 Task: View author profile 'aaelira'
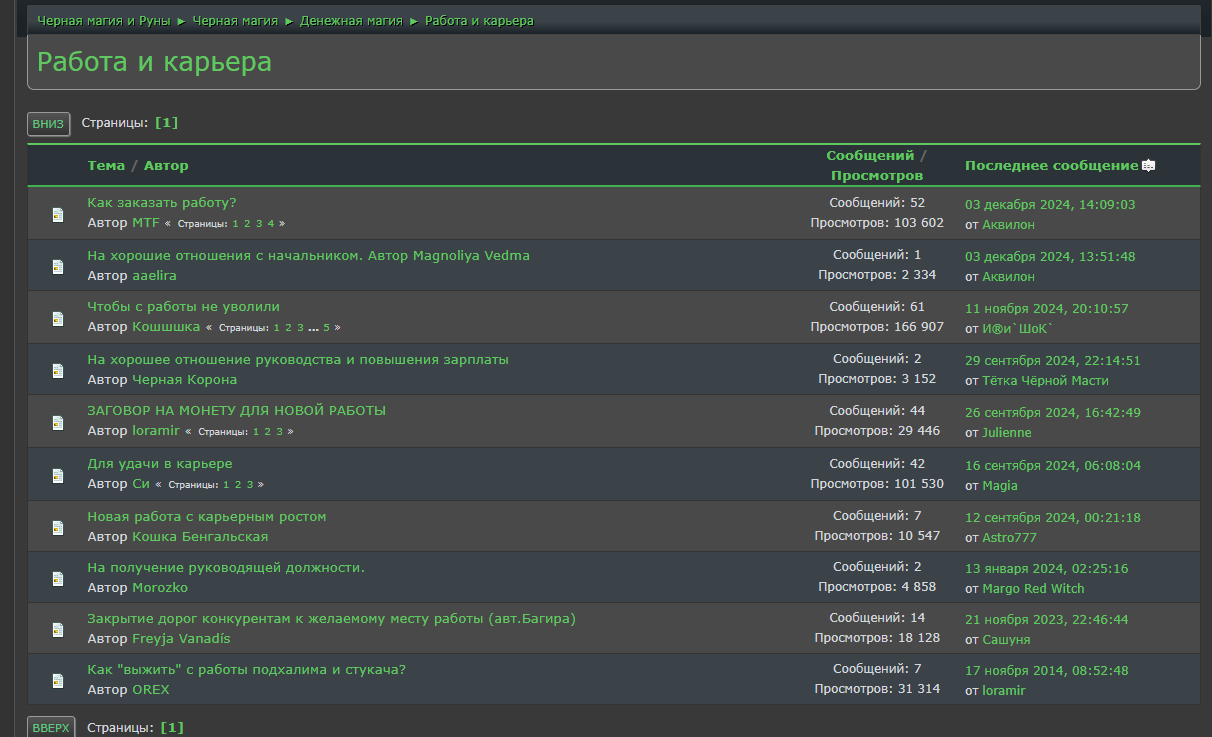coord(154,276)
